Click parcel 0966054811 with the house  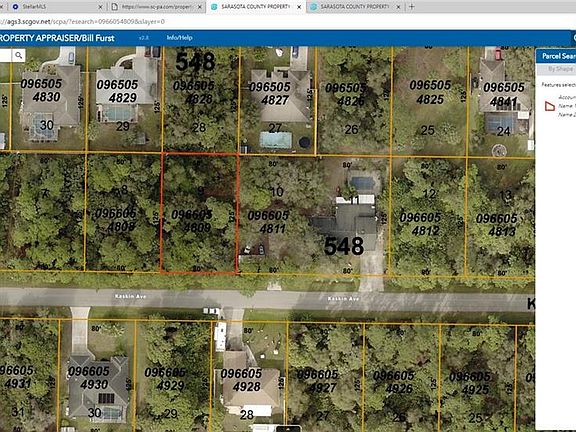pyautogui.click(x=313, y=215)
